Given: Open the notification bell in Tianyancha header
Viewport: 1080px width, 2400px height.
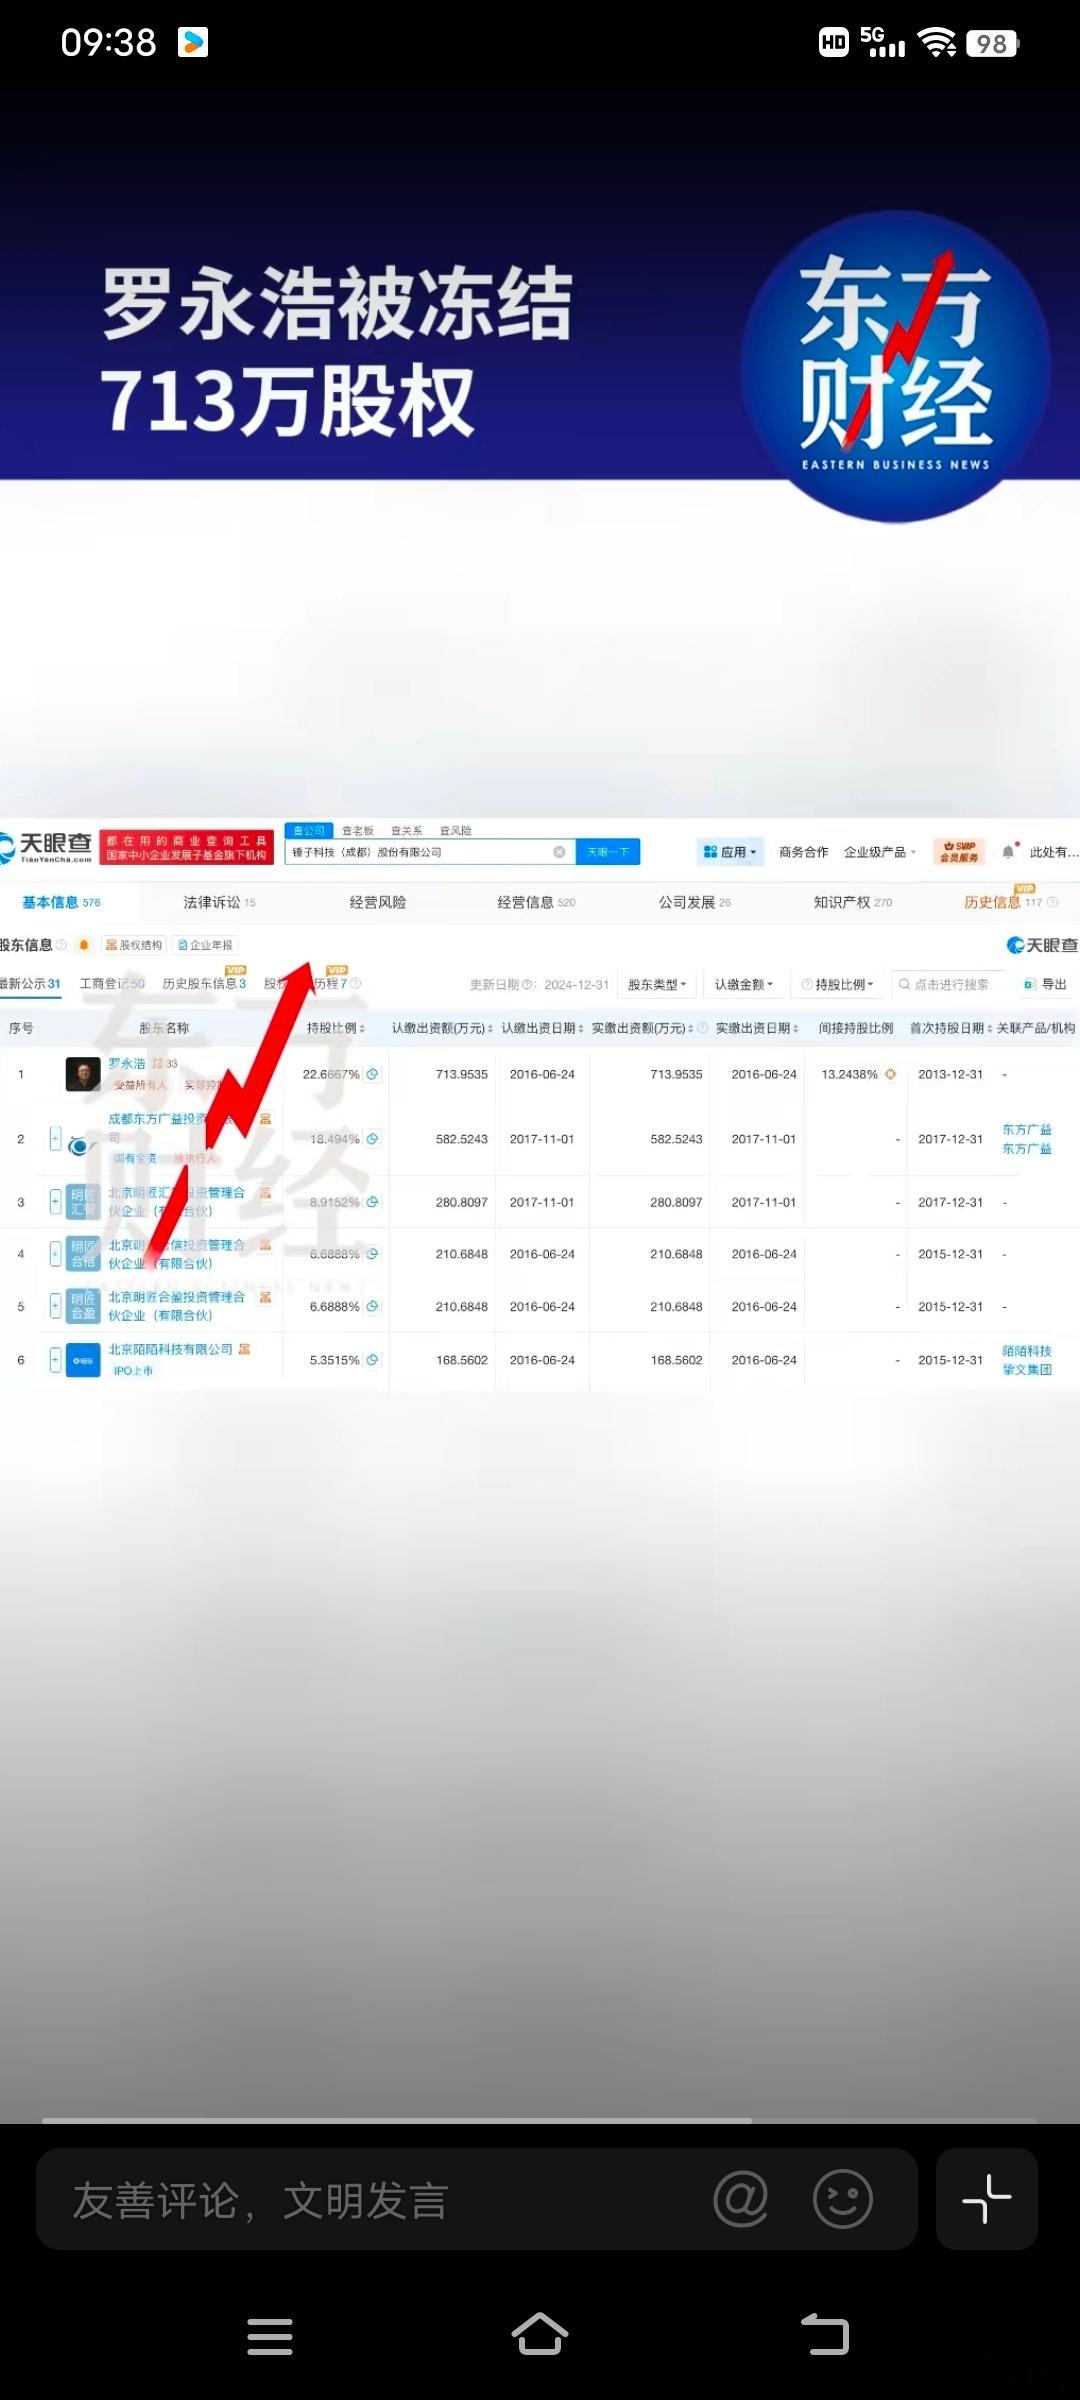Looking at the screenshot, I should coord(1008,852).
